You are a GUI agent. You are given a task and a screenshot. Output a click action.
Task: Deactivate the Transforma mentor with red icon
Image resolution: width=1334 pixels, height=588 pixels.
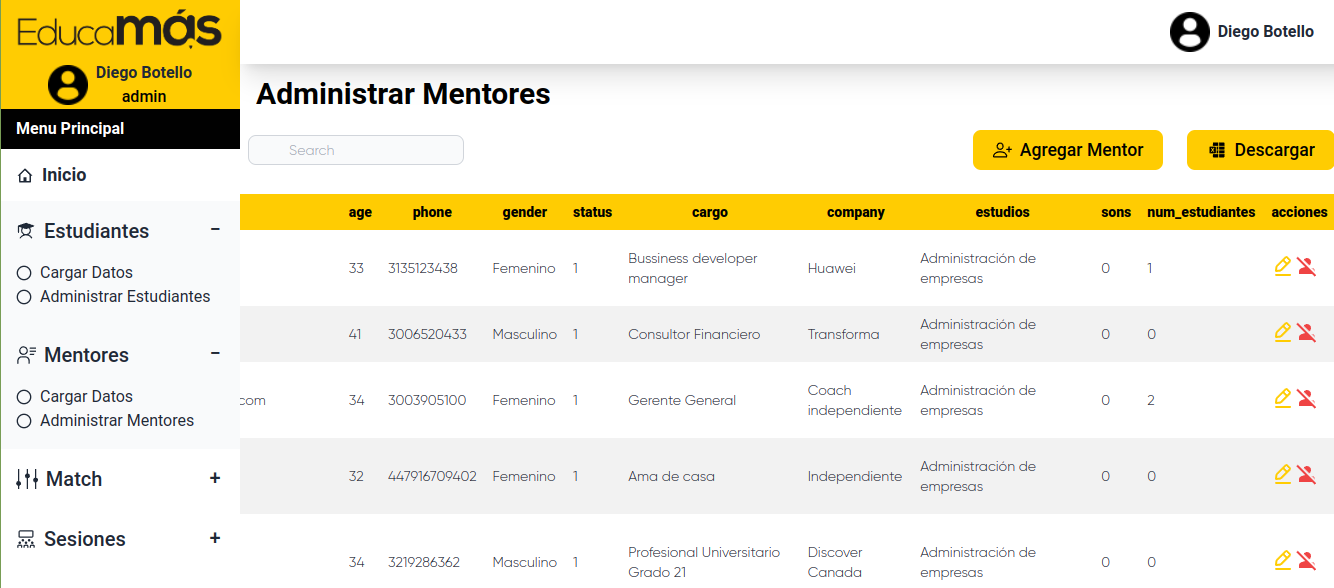(1308, 333)
